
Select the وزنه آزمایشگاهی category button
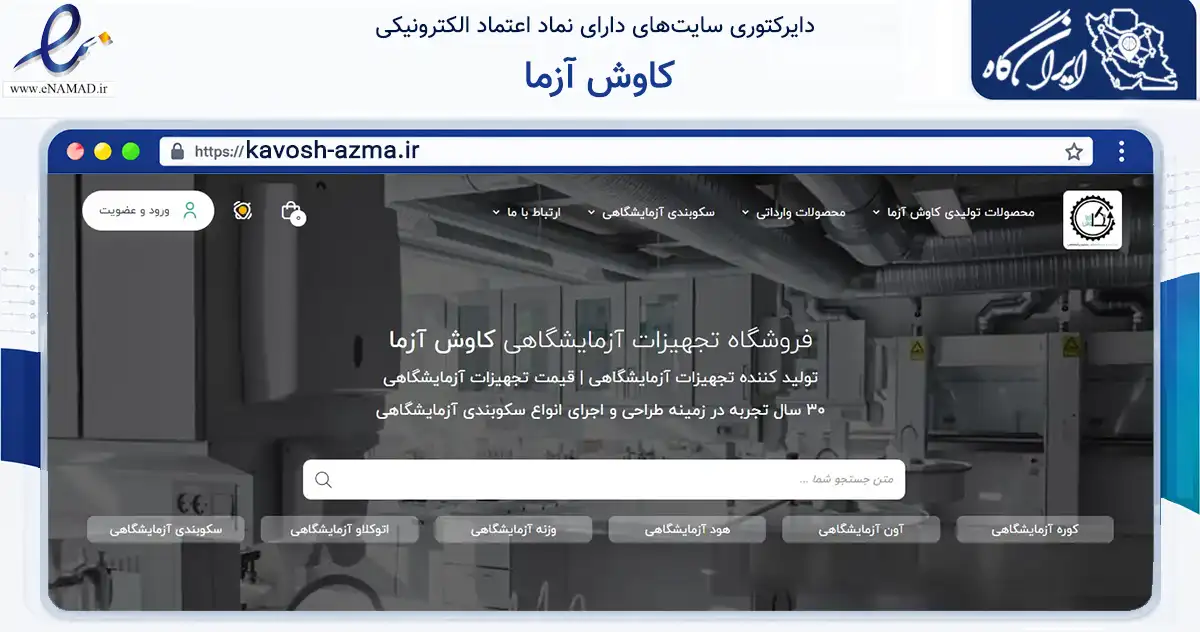(513, 530)
